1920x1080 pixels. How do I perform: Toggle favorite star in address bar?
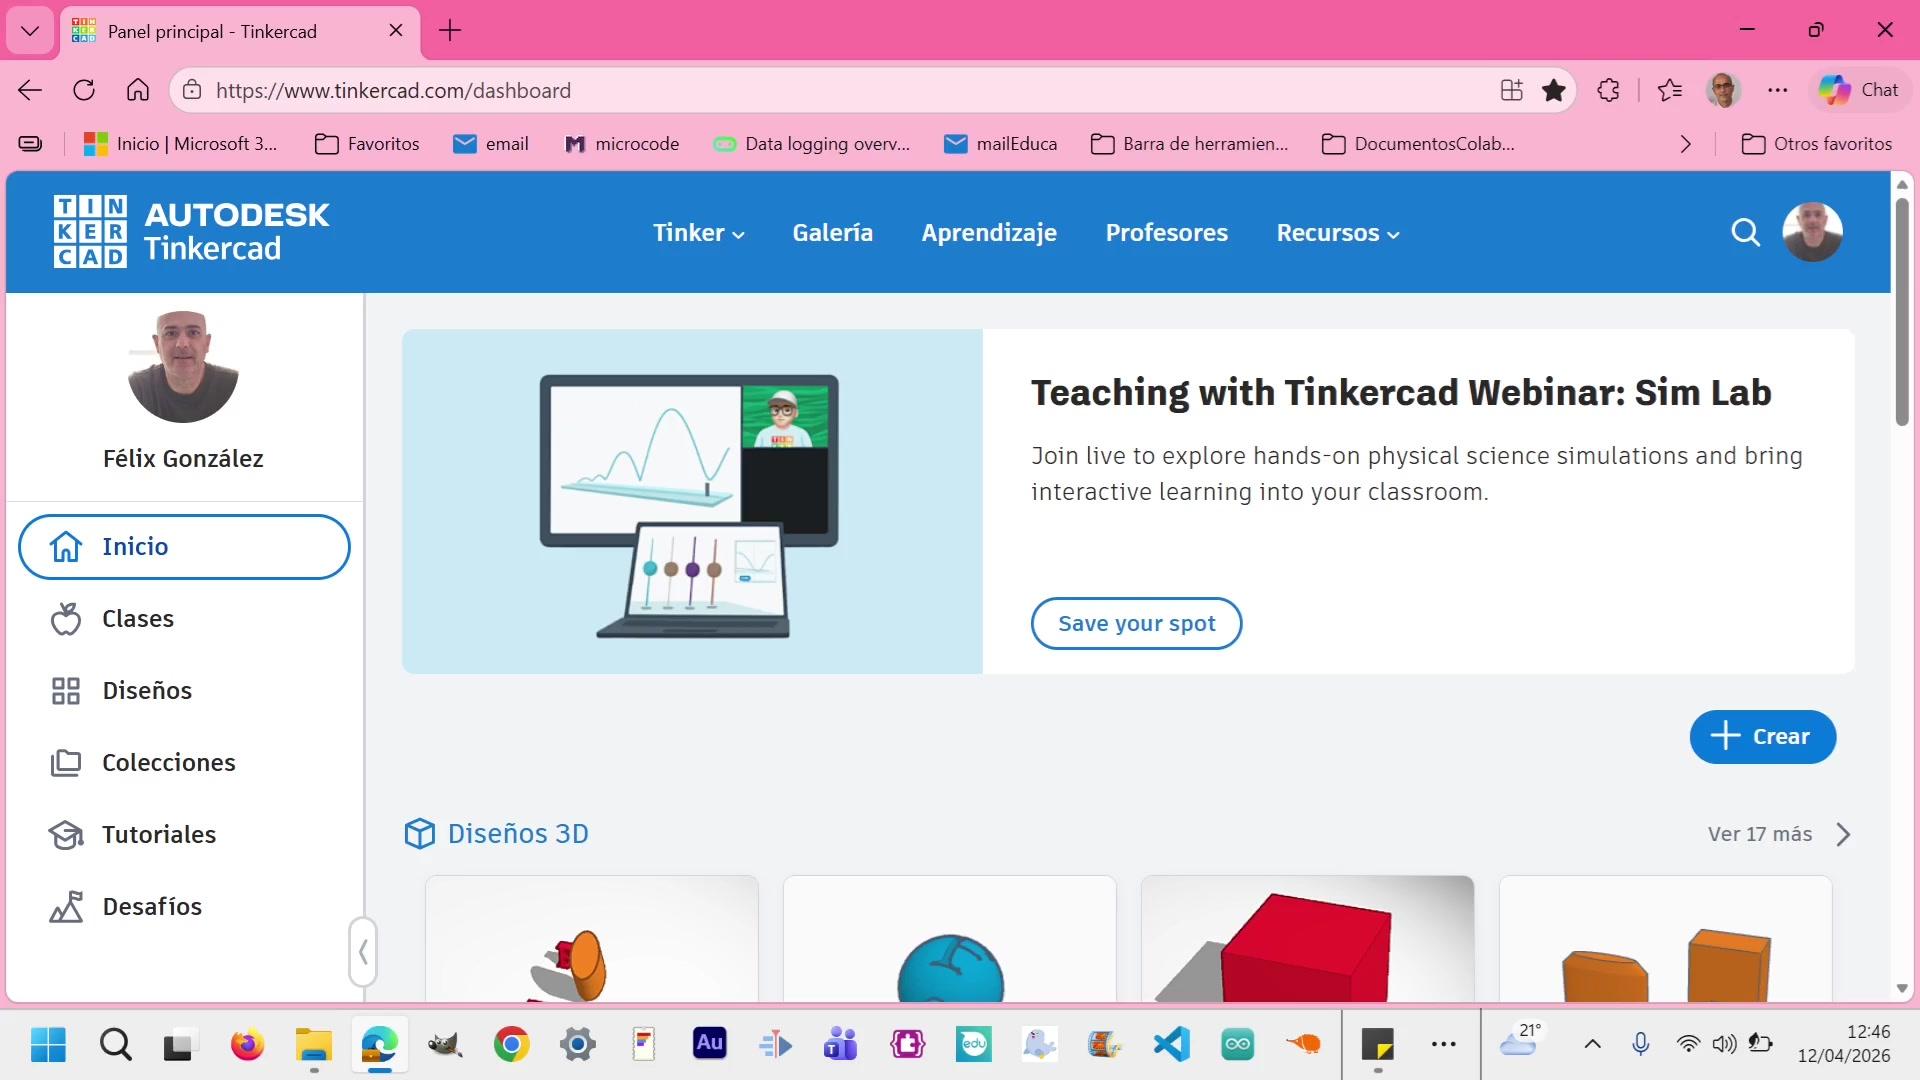pos(1553,90)
